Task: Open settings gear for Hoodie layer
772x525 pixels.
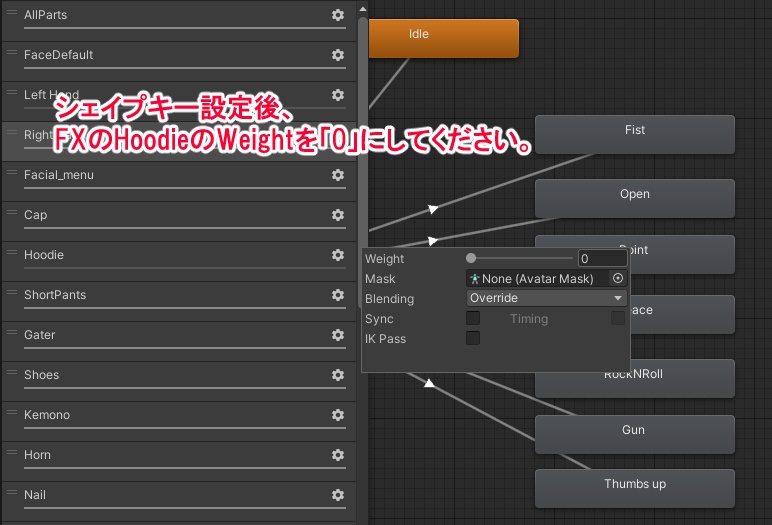Action: (x=338, y=255)
